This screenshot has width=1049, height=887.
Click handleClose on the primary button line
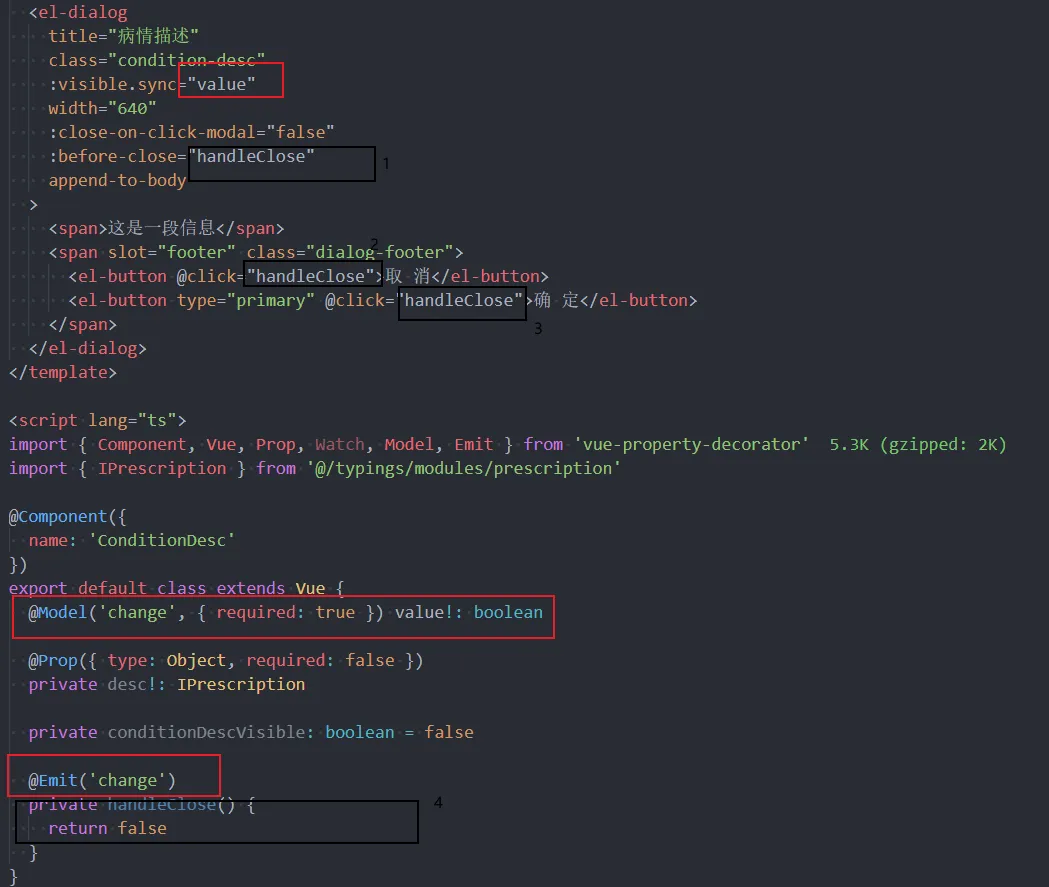click(463, 300)
